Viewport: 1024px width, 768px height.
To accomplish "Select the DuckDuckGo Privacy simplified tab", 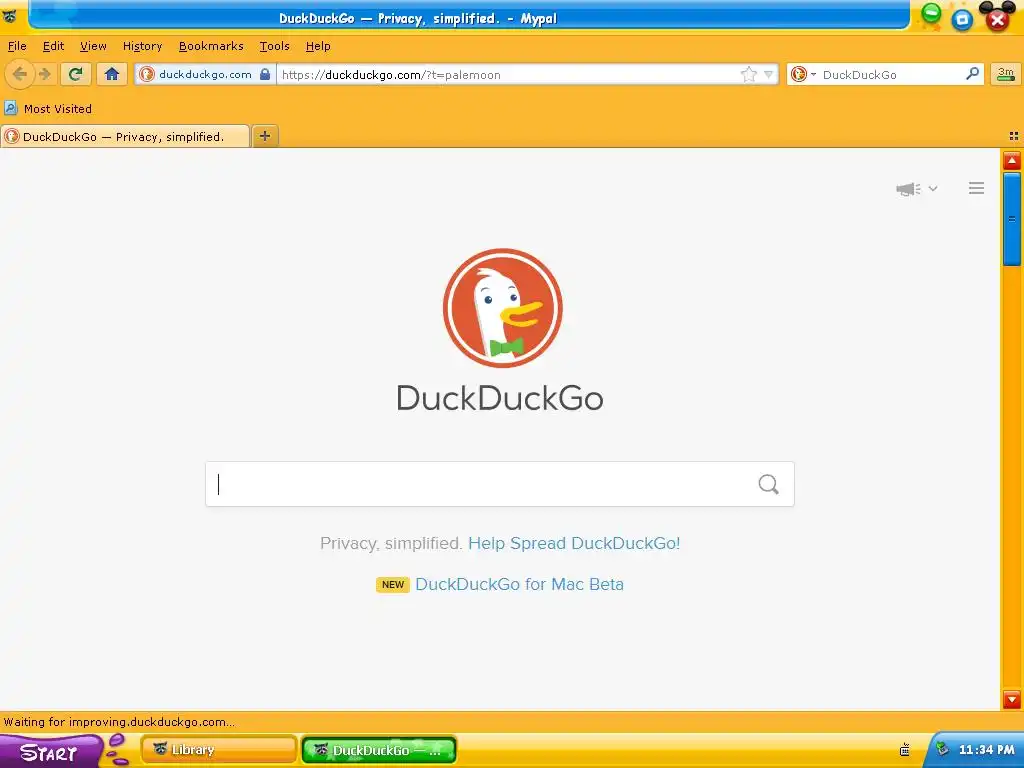I will 125,136.
